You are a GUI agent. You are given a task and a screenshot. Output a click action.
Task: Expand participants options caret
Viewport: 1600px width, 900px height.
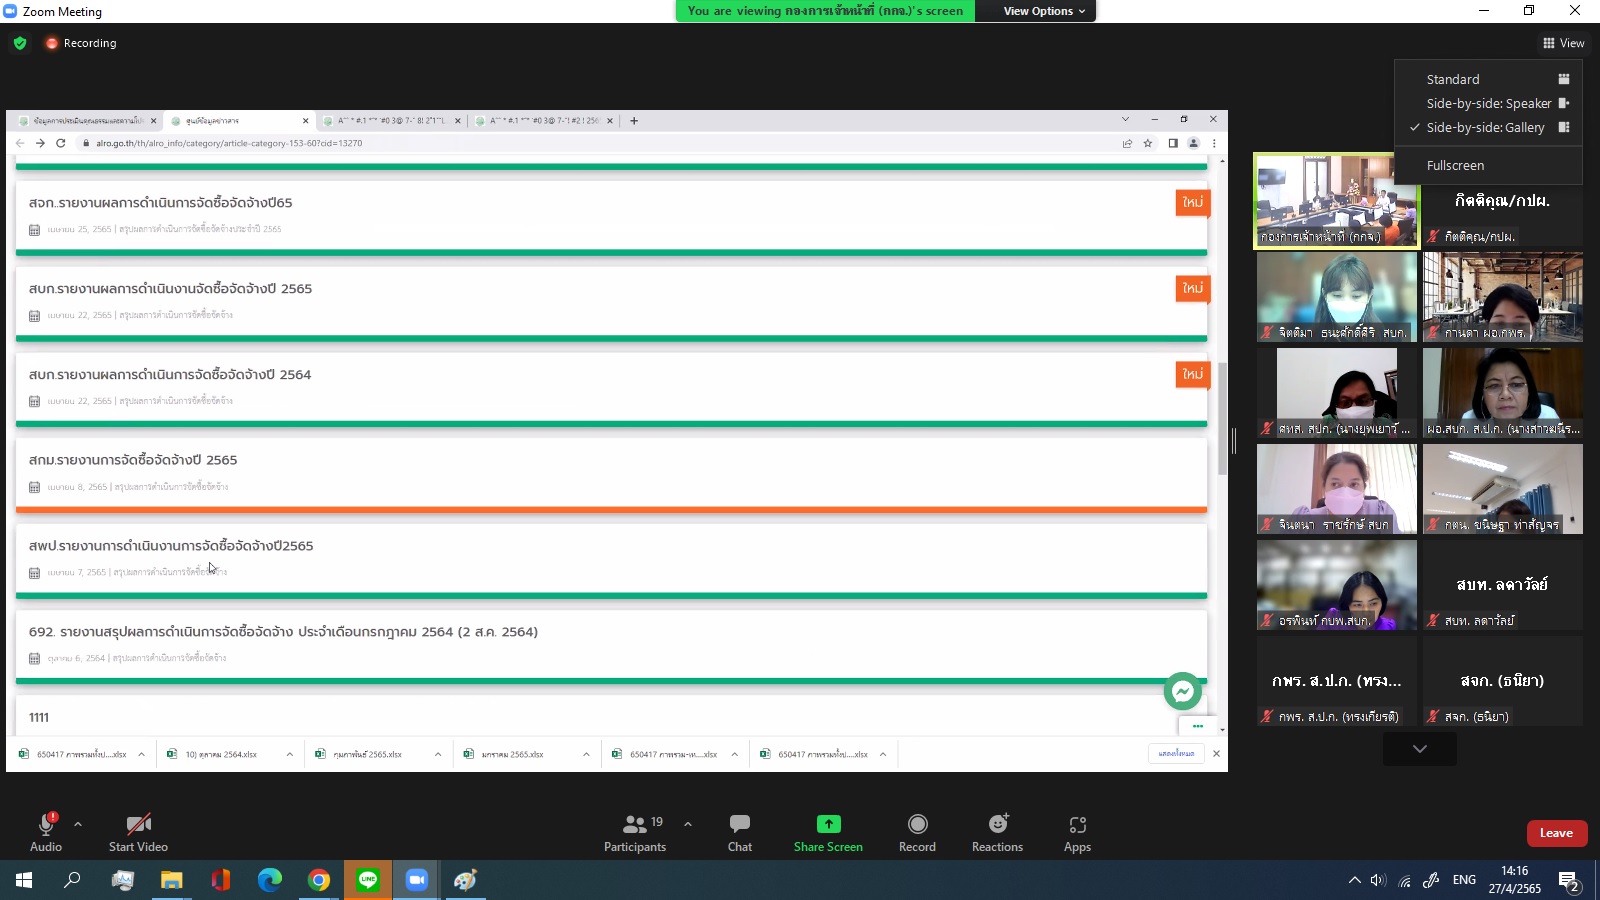(x=688, y=824)
